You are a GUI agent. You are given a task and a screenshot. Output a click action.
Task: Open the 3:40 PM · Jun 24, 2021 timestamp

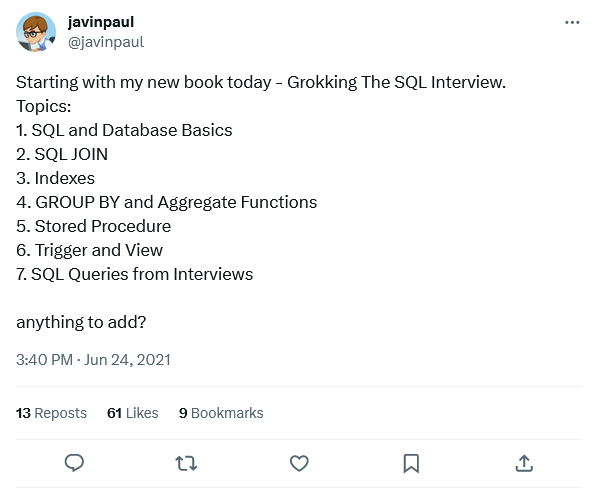(93, 360)
